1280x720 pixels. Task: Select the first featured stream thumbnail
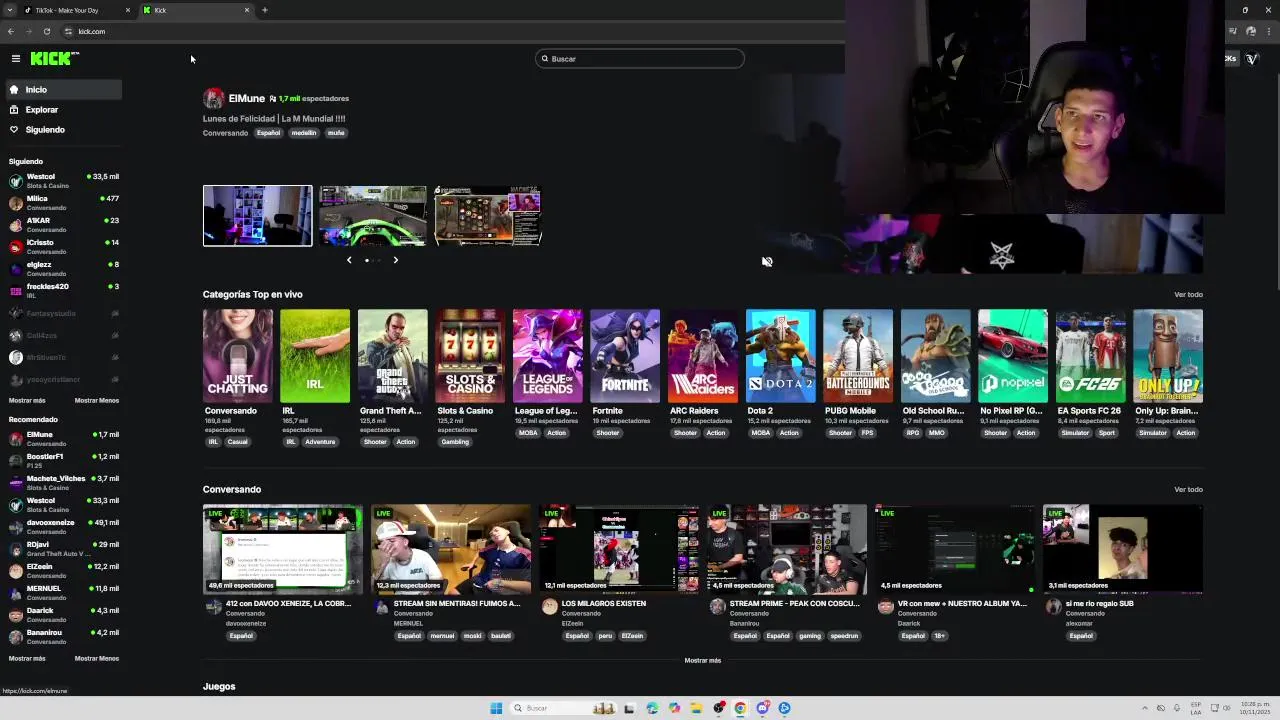[x=257, y=215]
